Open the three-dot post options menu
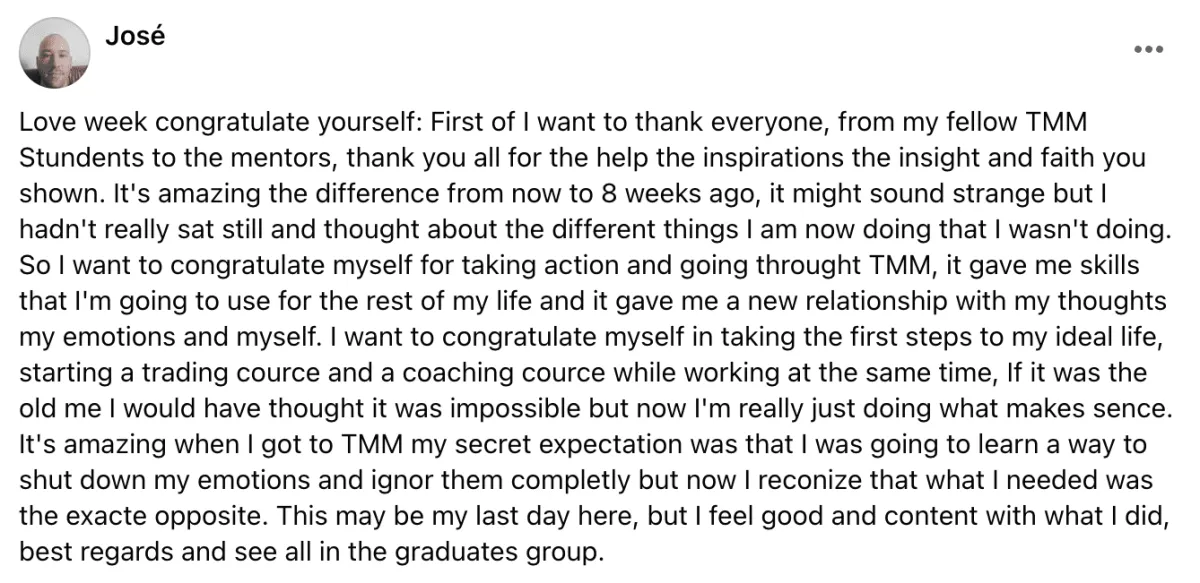Screen dimensions: 1200x583 pos(1148,49)
